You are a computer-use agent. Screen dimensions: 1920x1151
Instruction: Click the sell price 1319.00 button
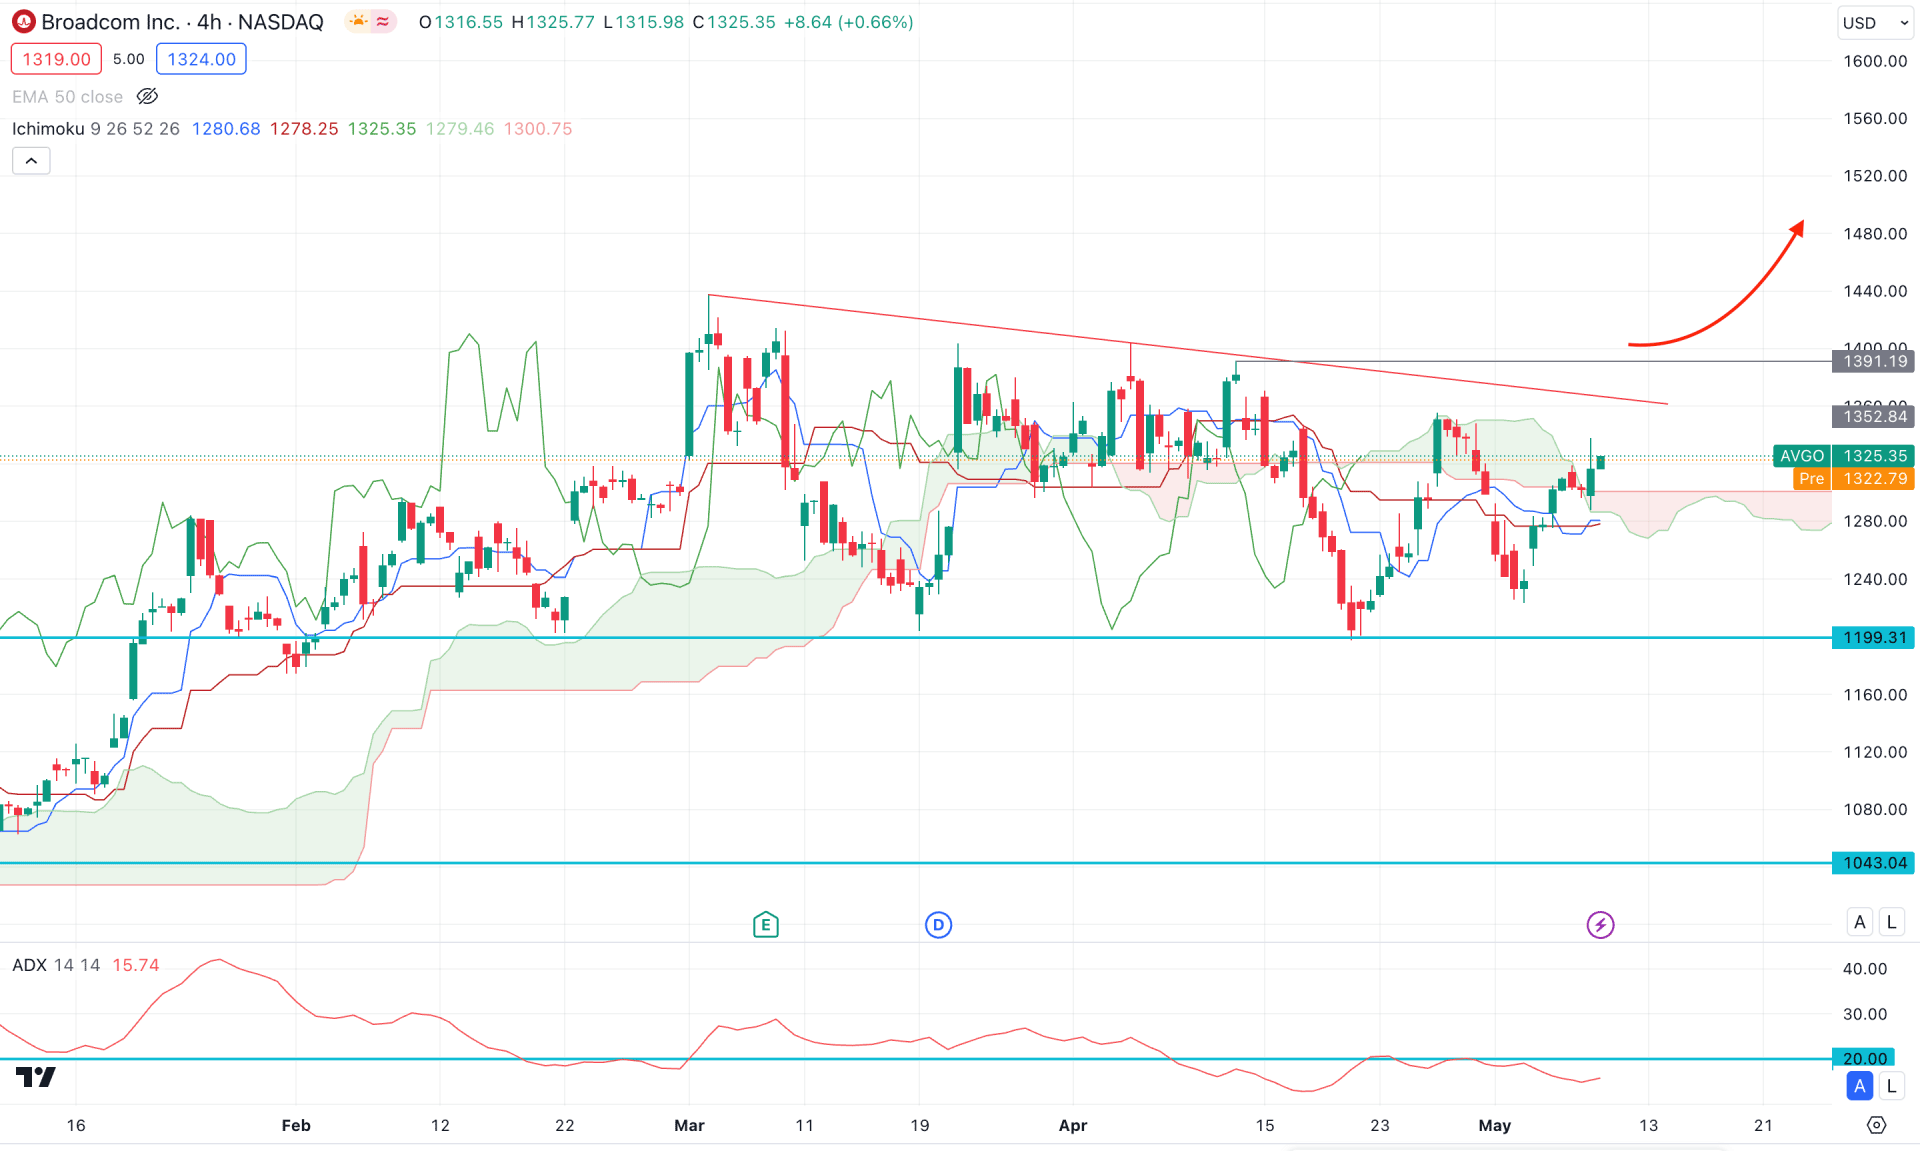tap(56, 59)
